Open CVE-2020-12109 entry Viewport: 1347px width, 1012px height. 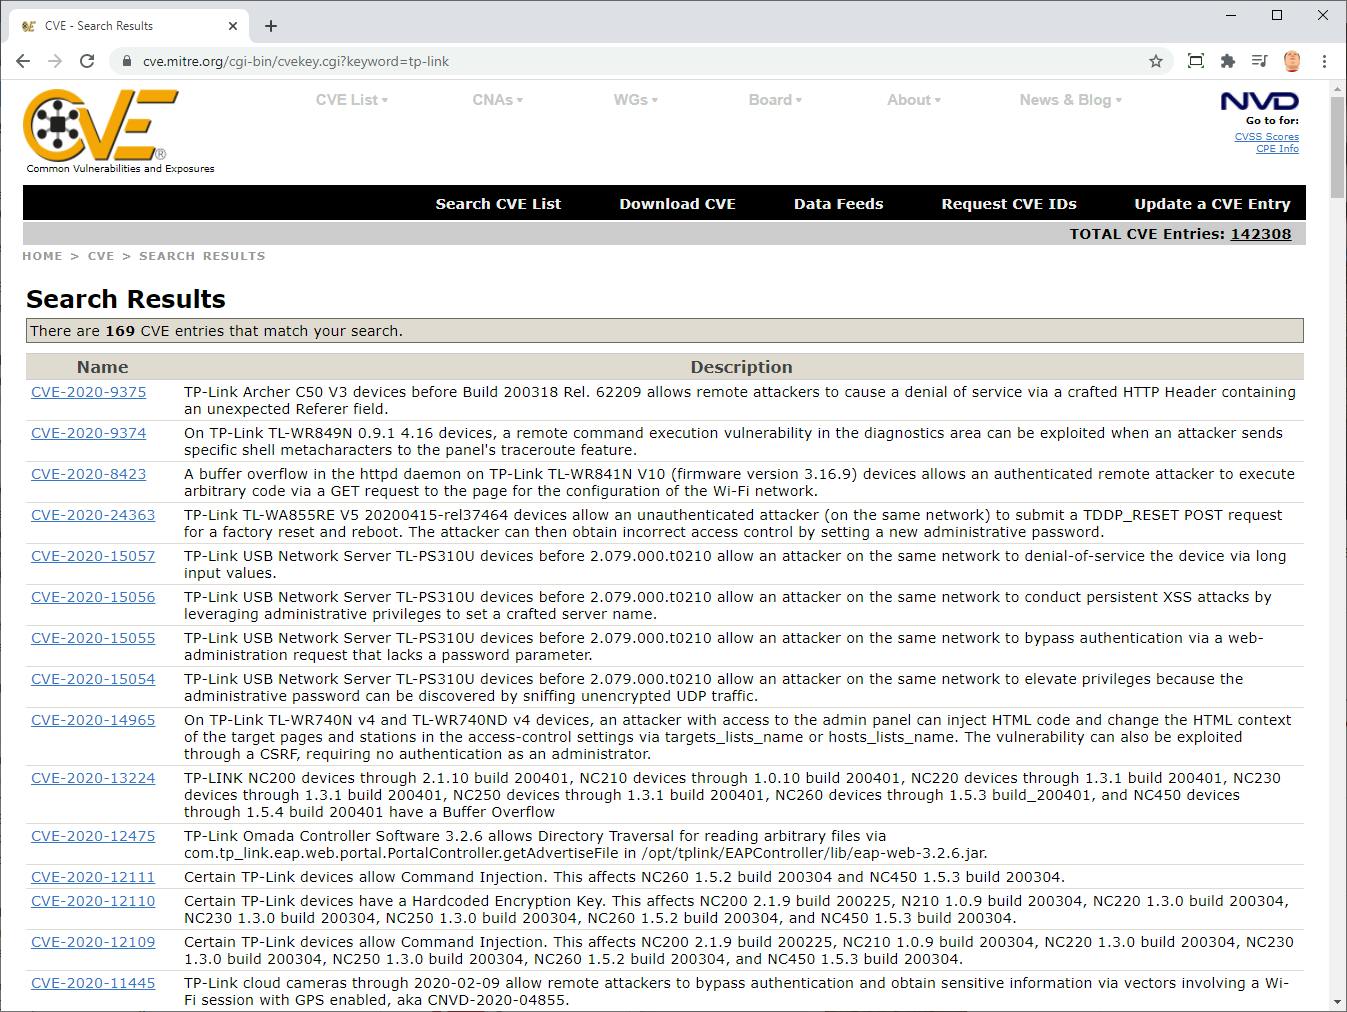click(x=93, y=942)
